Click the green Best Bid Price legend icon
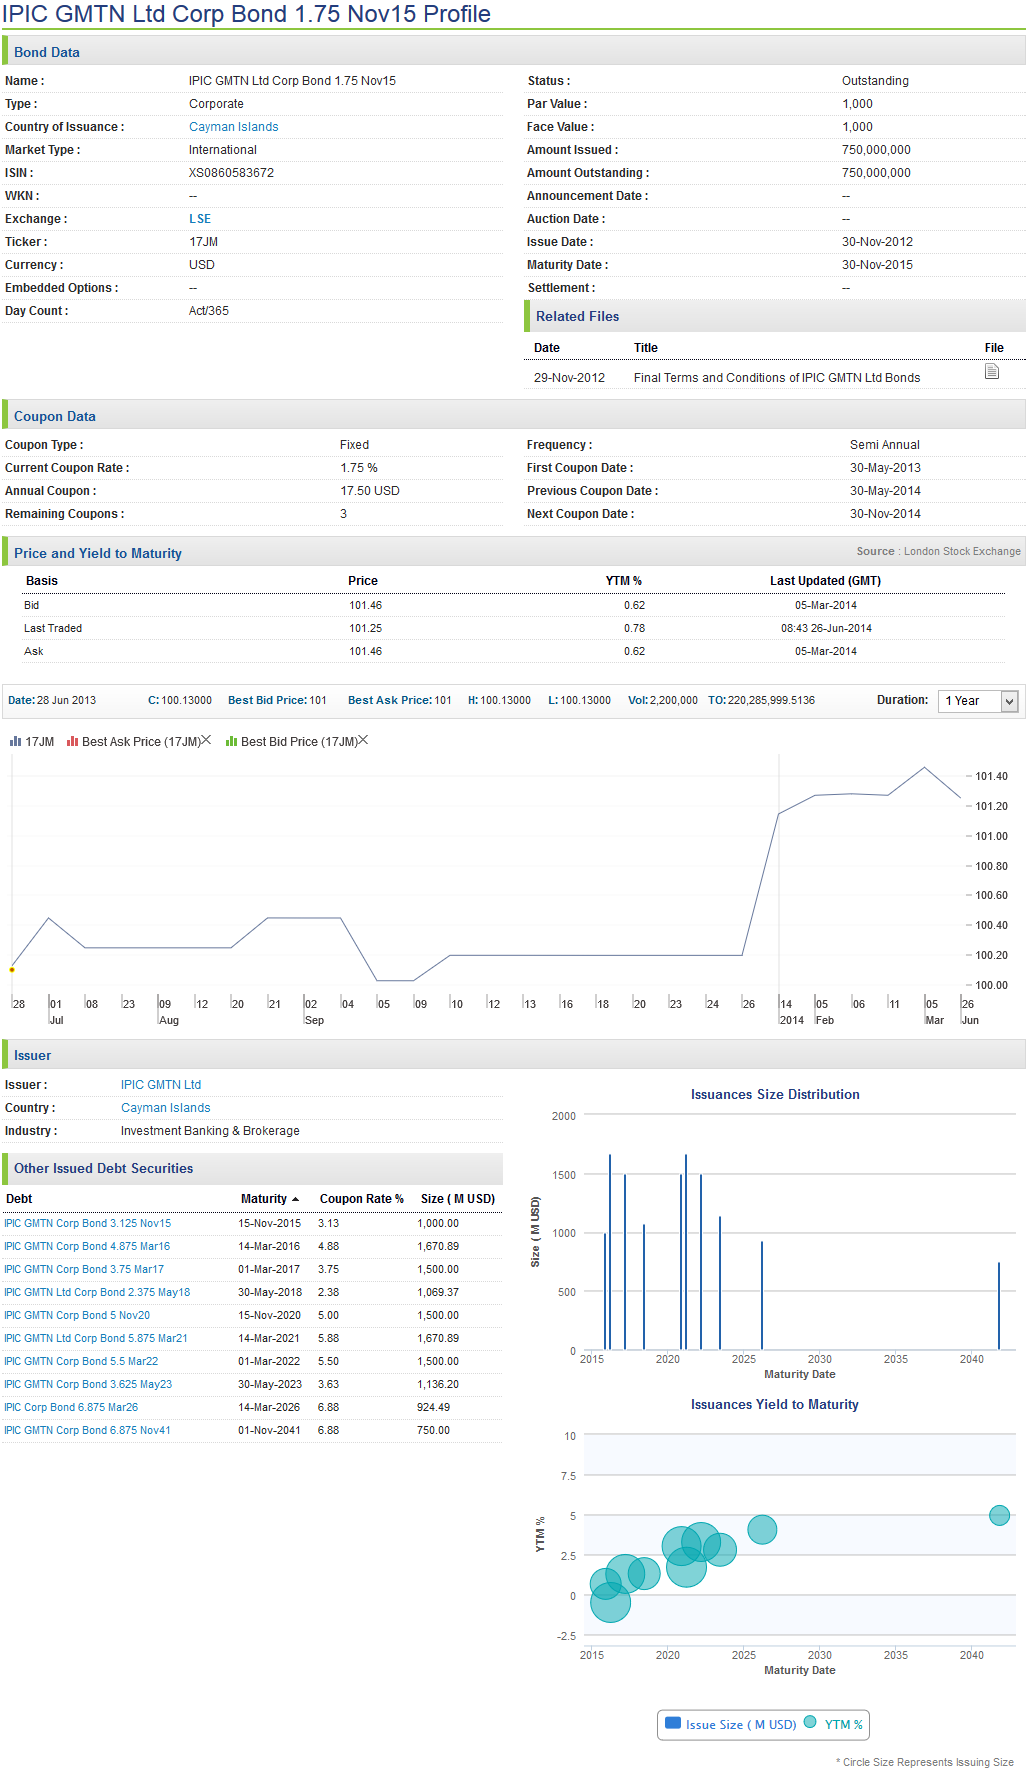Viewport: 1029px width, 1773px height. (x=231, y=742)
